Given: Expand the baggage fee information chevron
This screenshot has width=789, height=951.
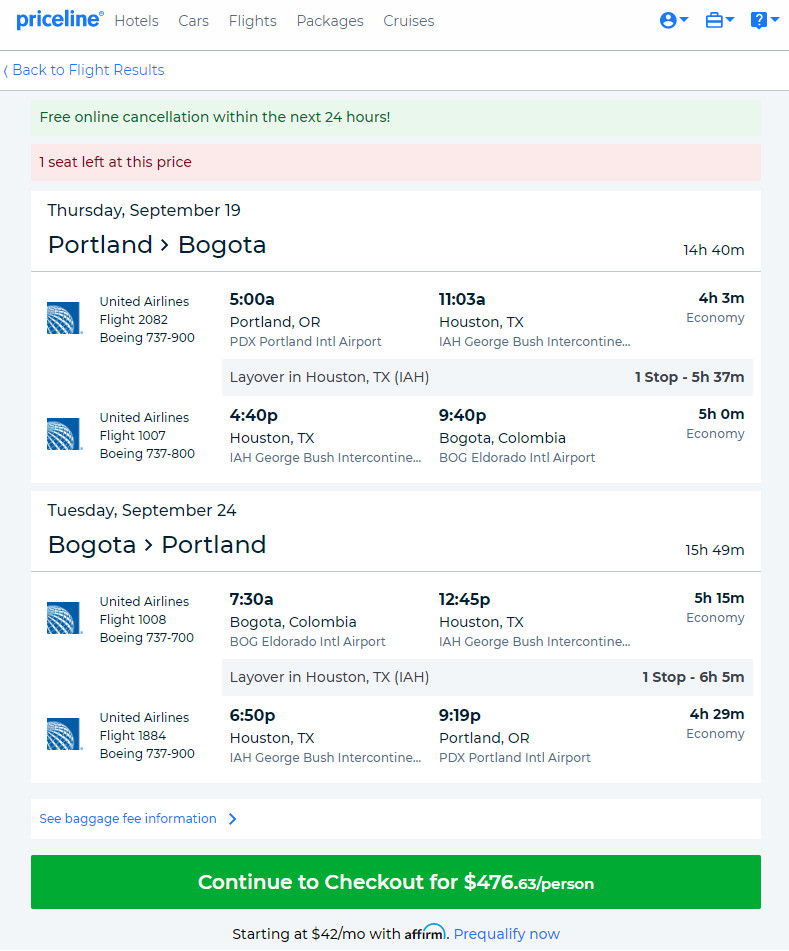Looking at the screenshot, I should pos(232,819).
